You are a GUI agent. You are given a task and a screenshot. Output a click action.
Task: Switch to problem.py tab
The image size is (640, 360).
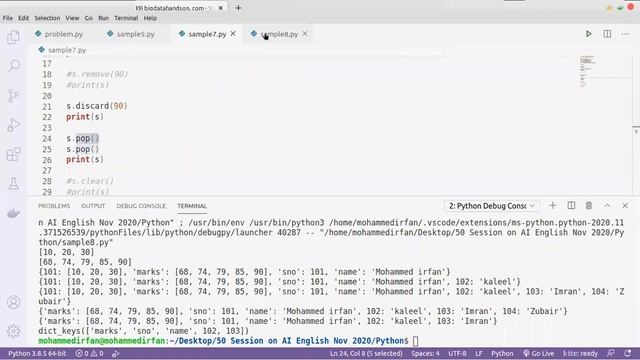tap(59, 34)
